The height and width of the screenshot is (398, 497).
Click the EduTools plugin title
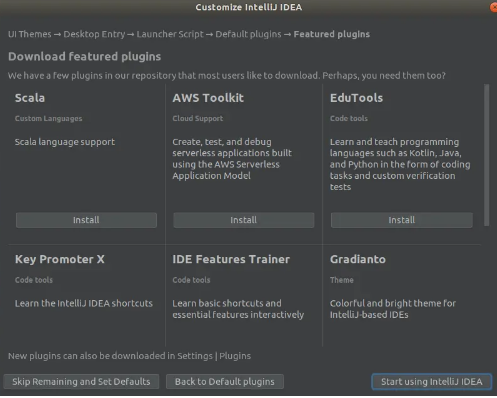coord(356,98)
